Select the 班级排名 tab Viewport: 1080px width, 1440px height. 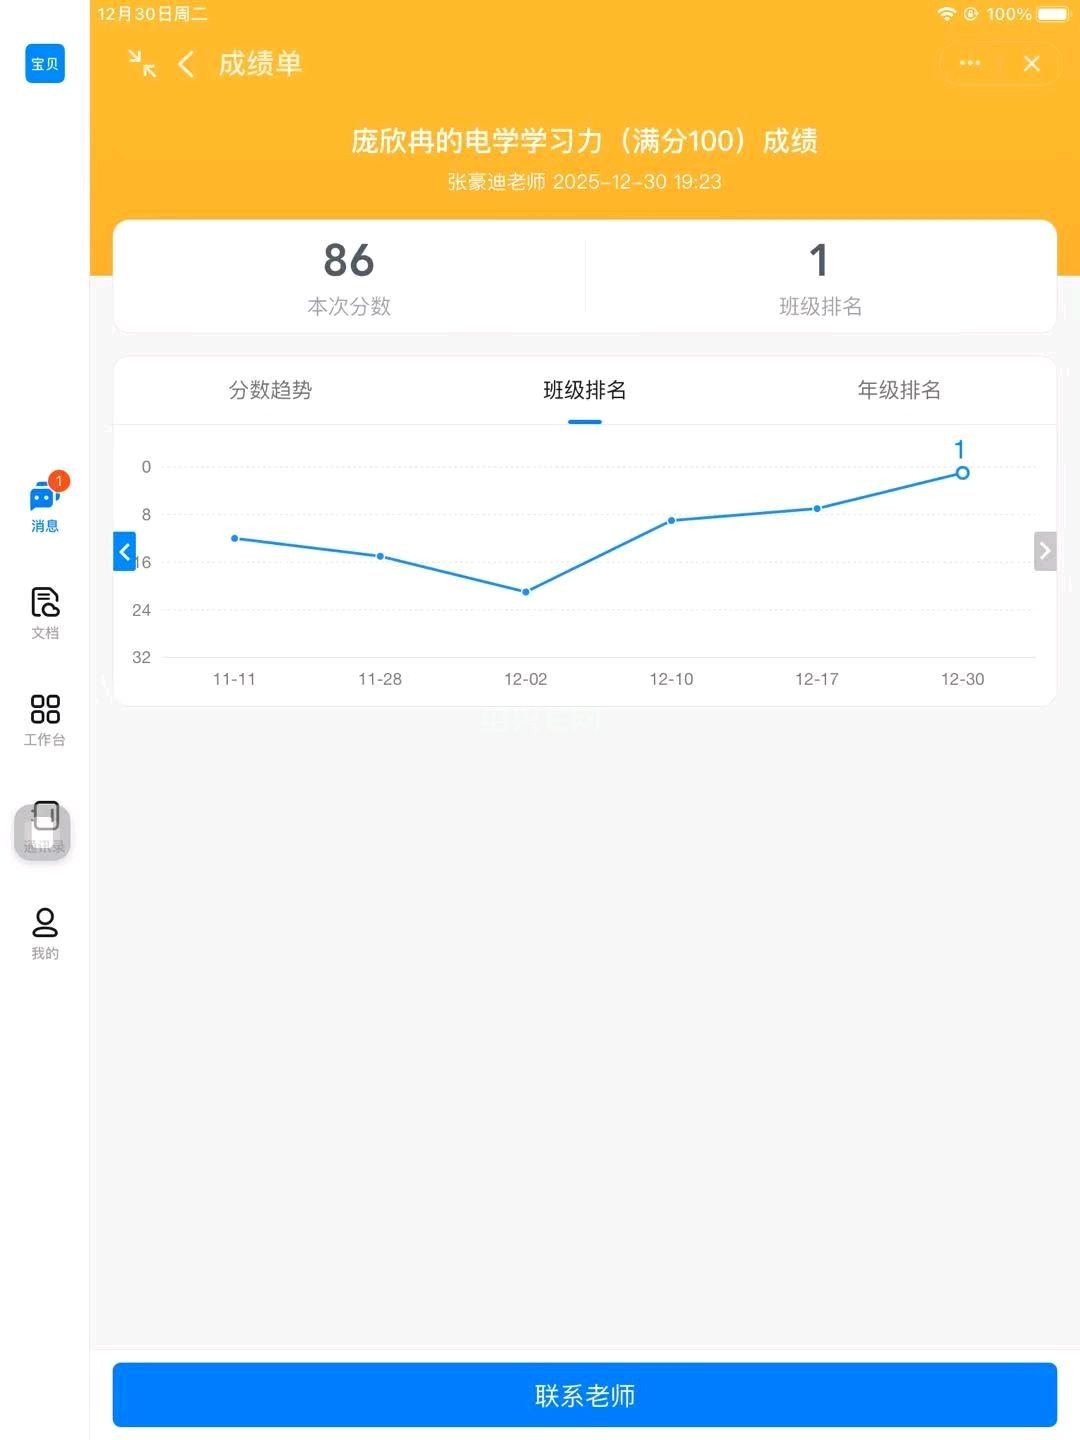click(585, 390)
